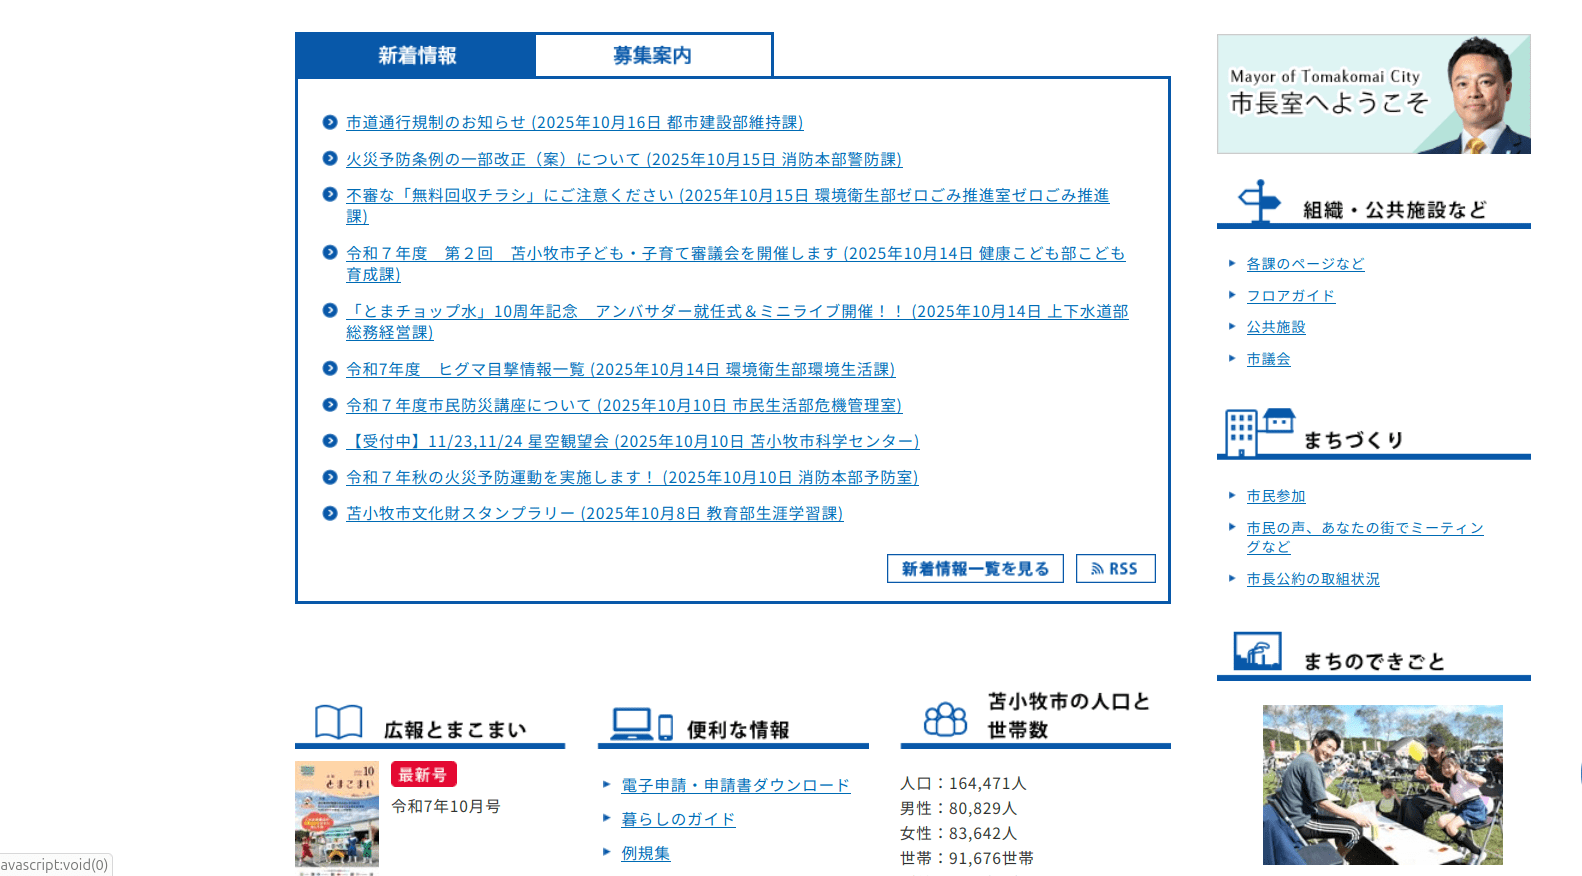
Task: Go to the フロアガイド link
Action: click(1290, 296)
